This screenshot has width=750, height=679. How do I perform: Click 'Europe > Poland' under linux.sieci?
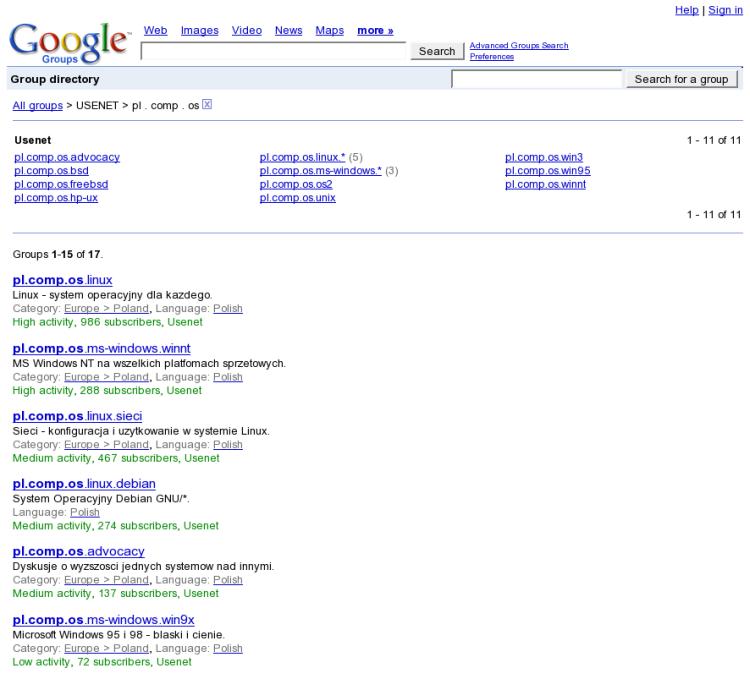pyautogui.click(x=107, y=444)
